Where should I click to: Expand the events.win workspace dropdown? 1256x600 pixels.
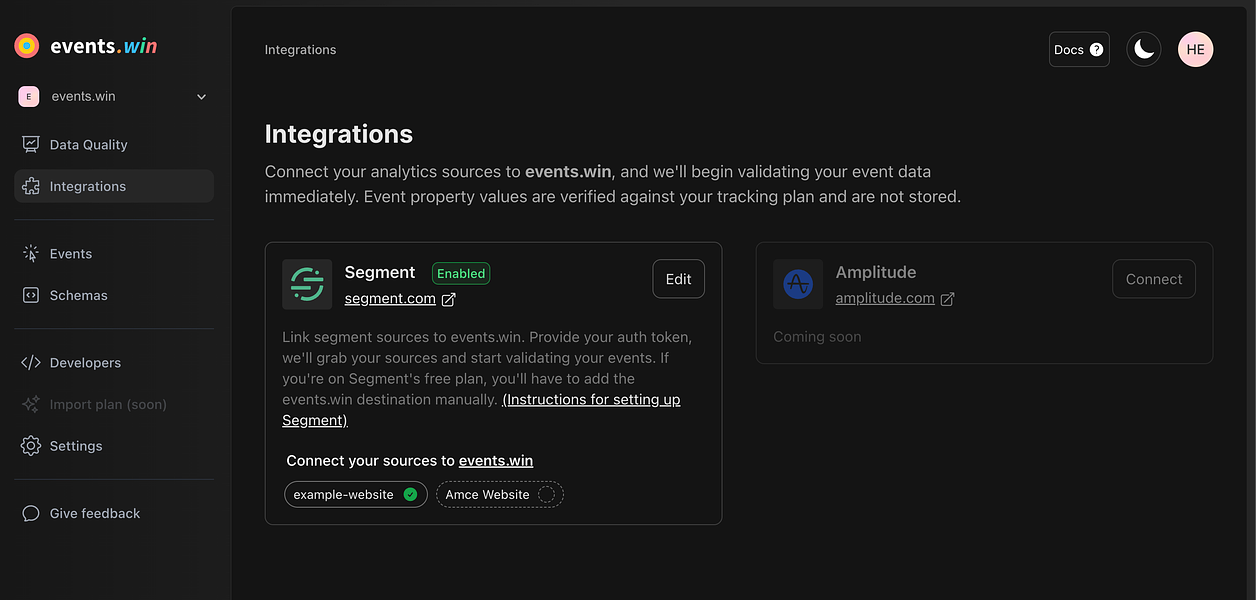tap(114, 97)
